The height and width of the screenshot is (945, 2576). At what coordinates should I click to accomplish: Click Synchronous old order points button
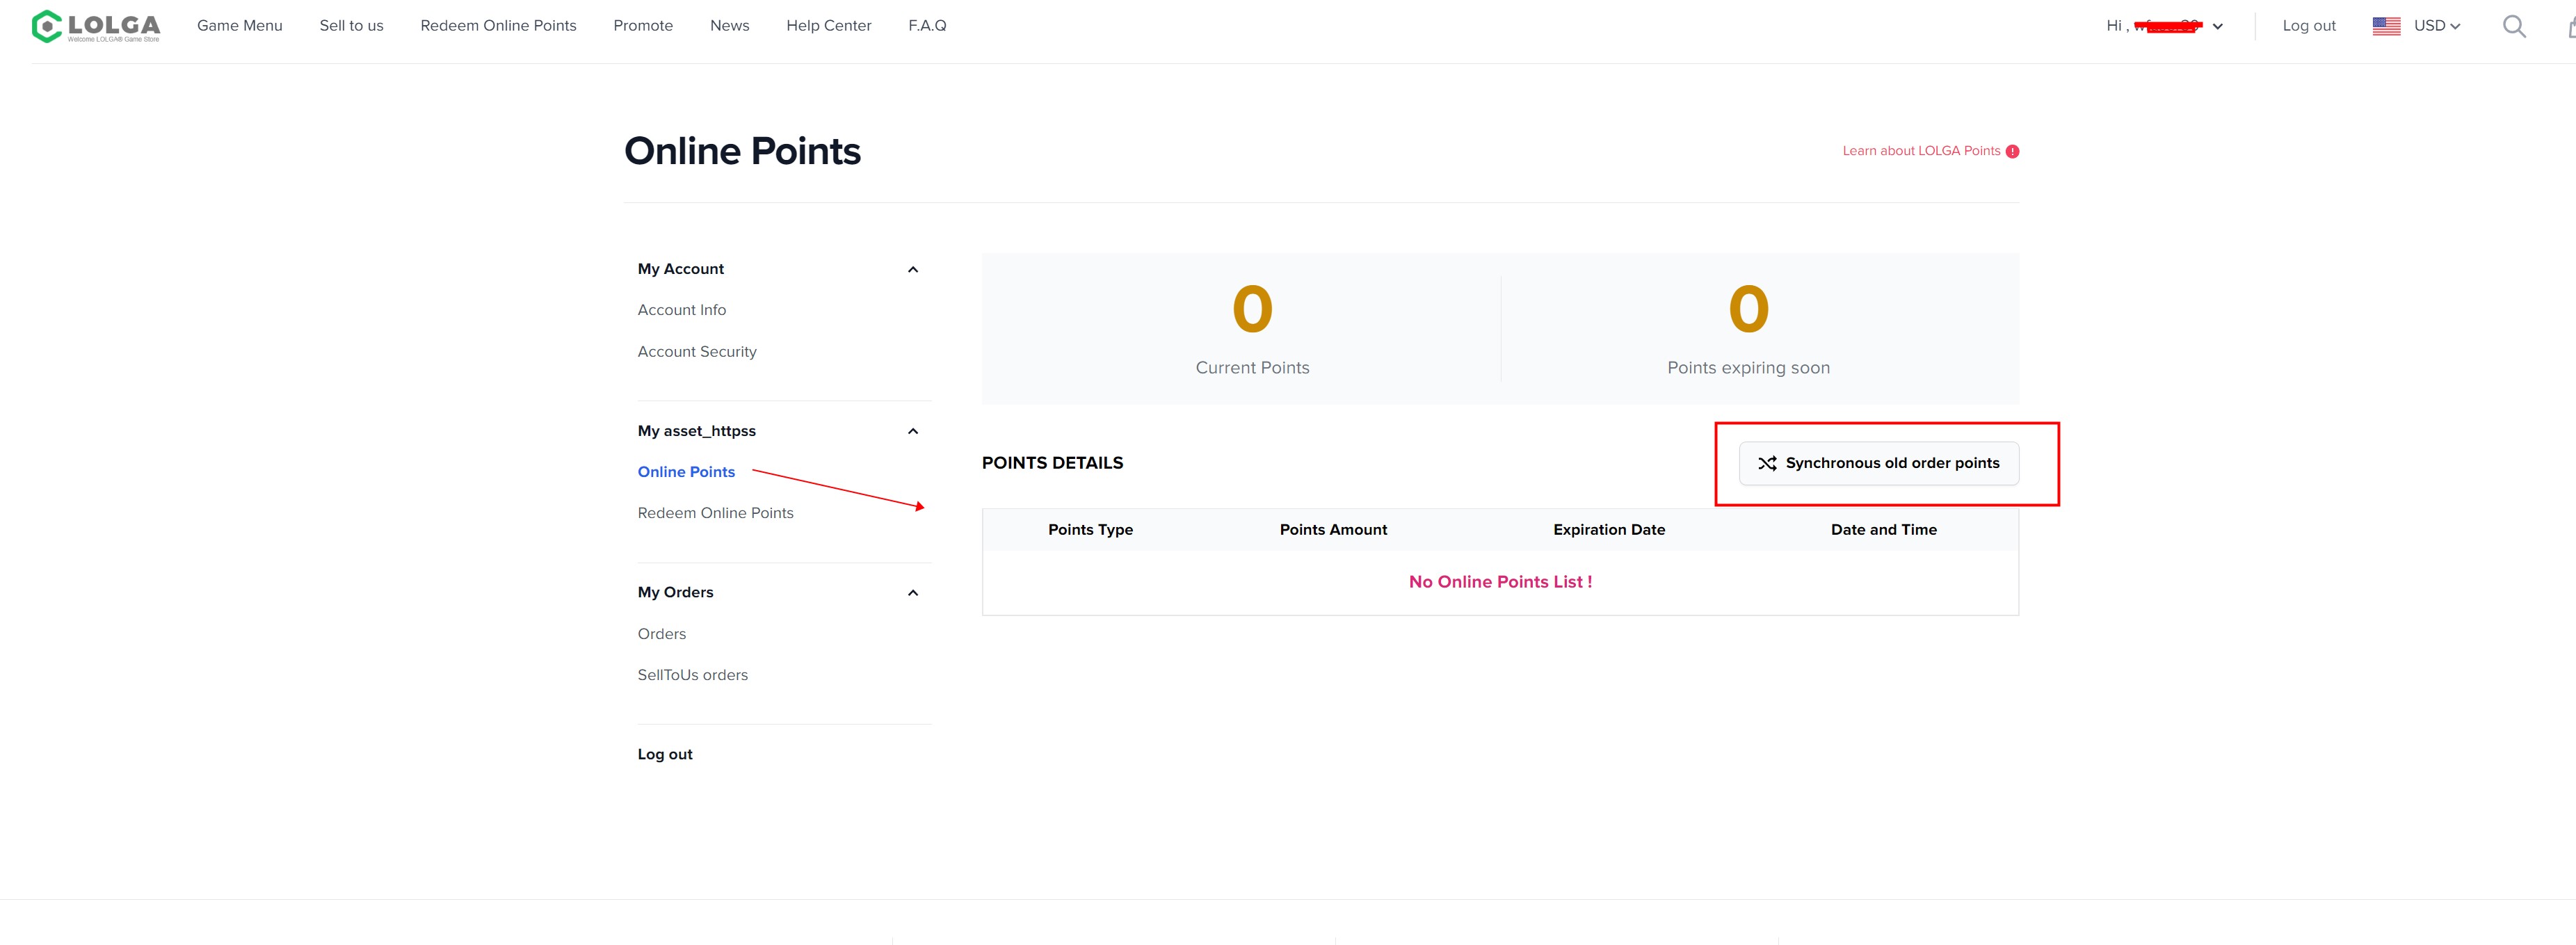click(1878, 463)
